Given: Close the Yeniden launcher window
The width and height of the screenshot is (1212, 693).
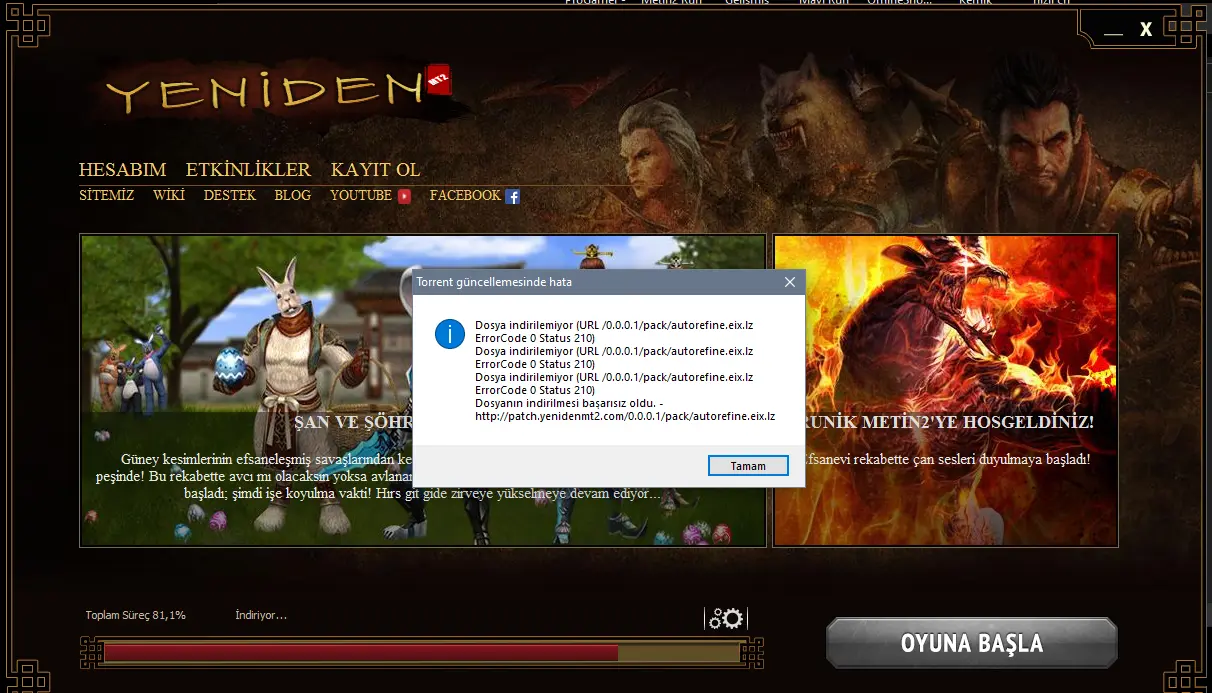Looking at the screenshot, I should [x=1146, y=30].
